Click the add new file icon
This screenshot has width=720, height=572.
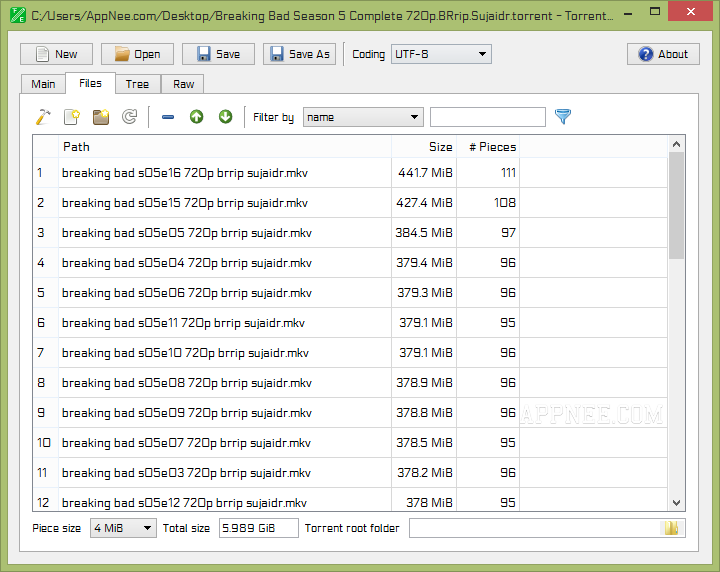(x=72, y=117)
